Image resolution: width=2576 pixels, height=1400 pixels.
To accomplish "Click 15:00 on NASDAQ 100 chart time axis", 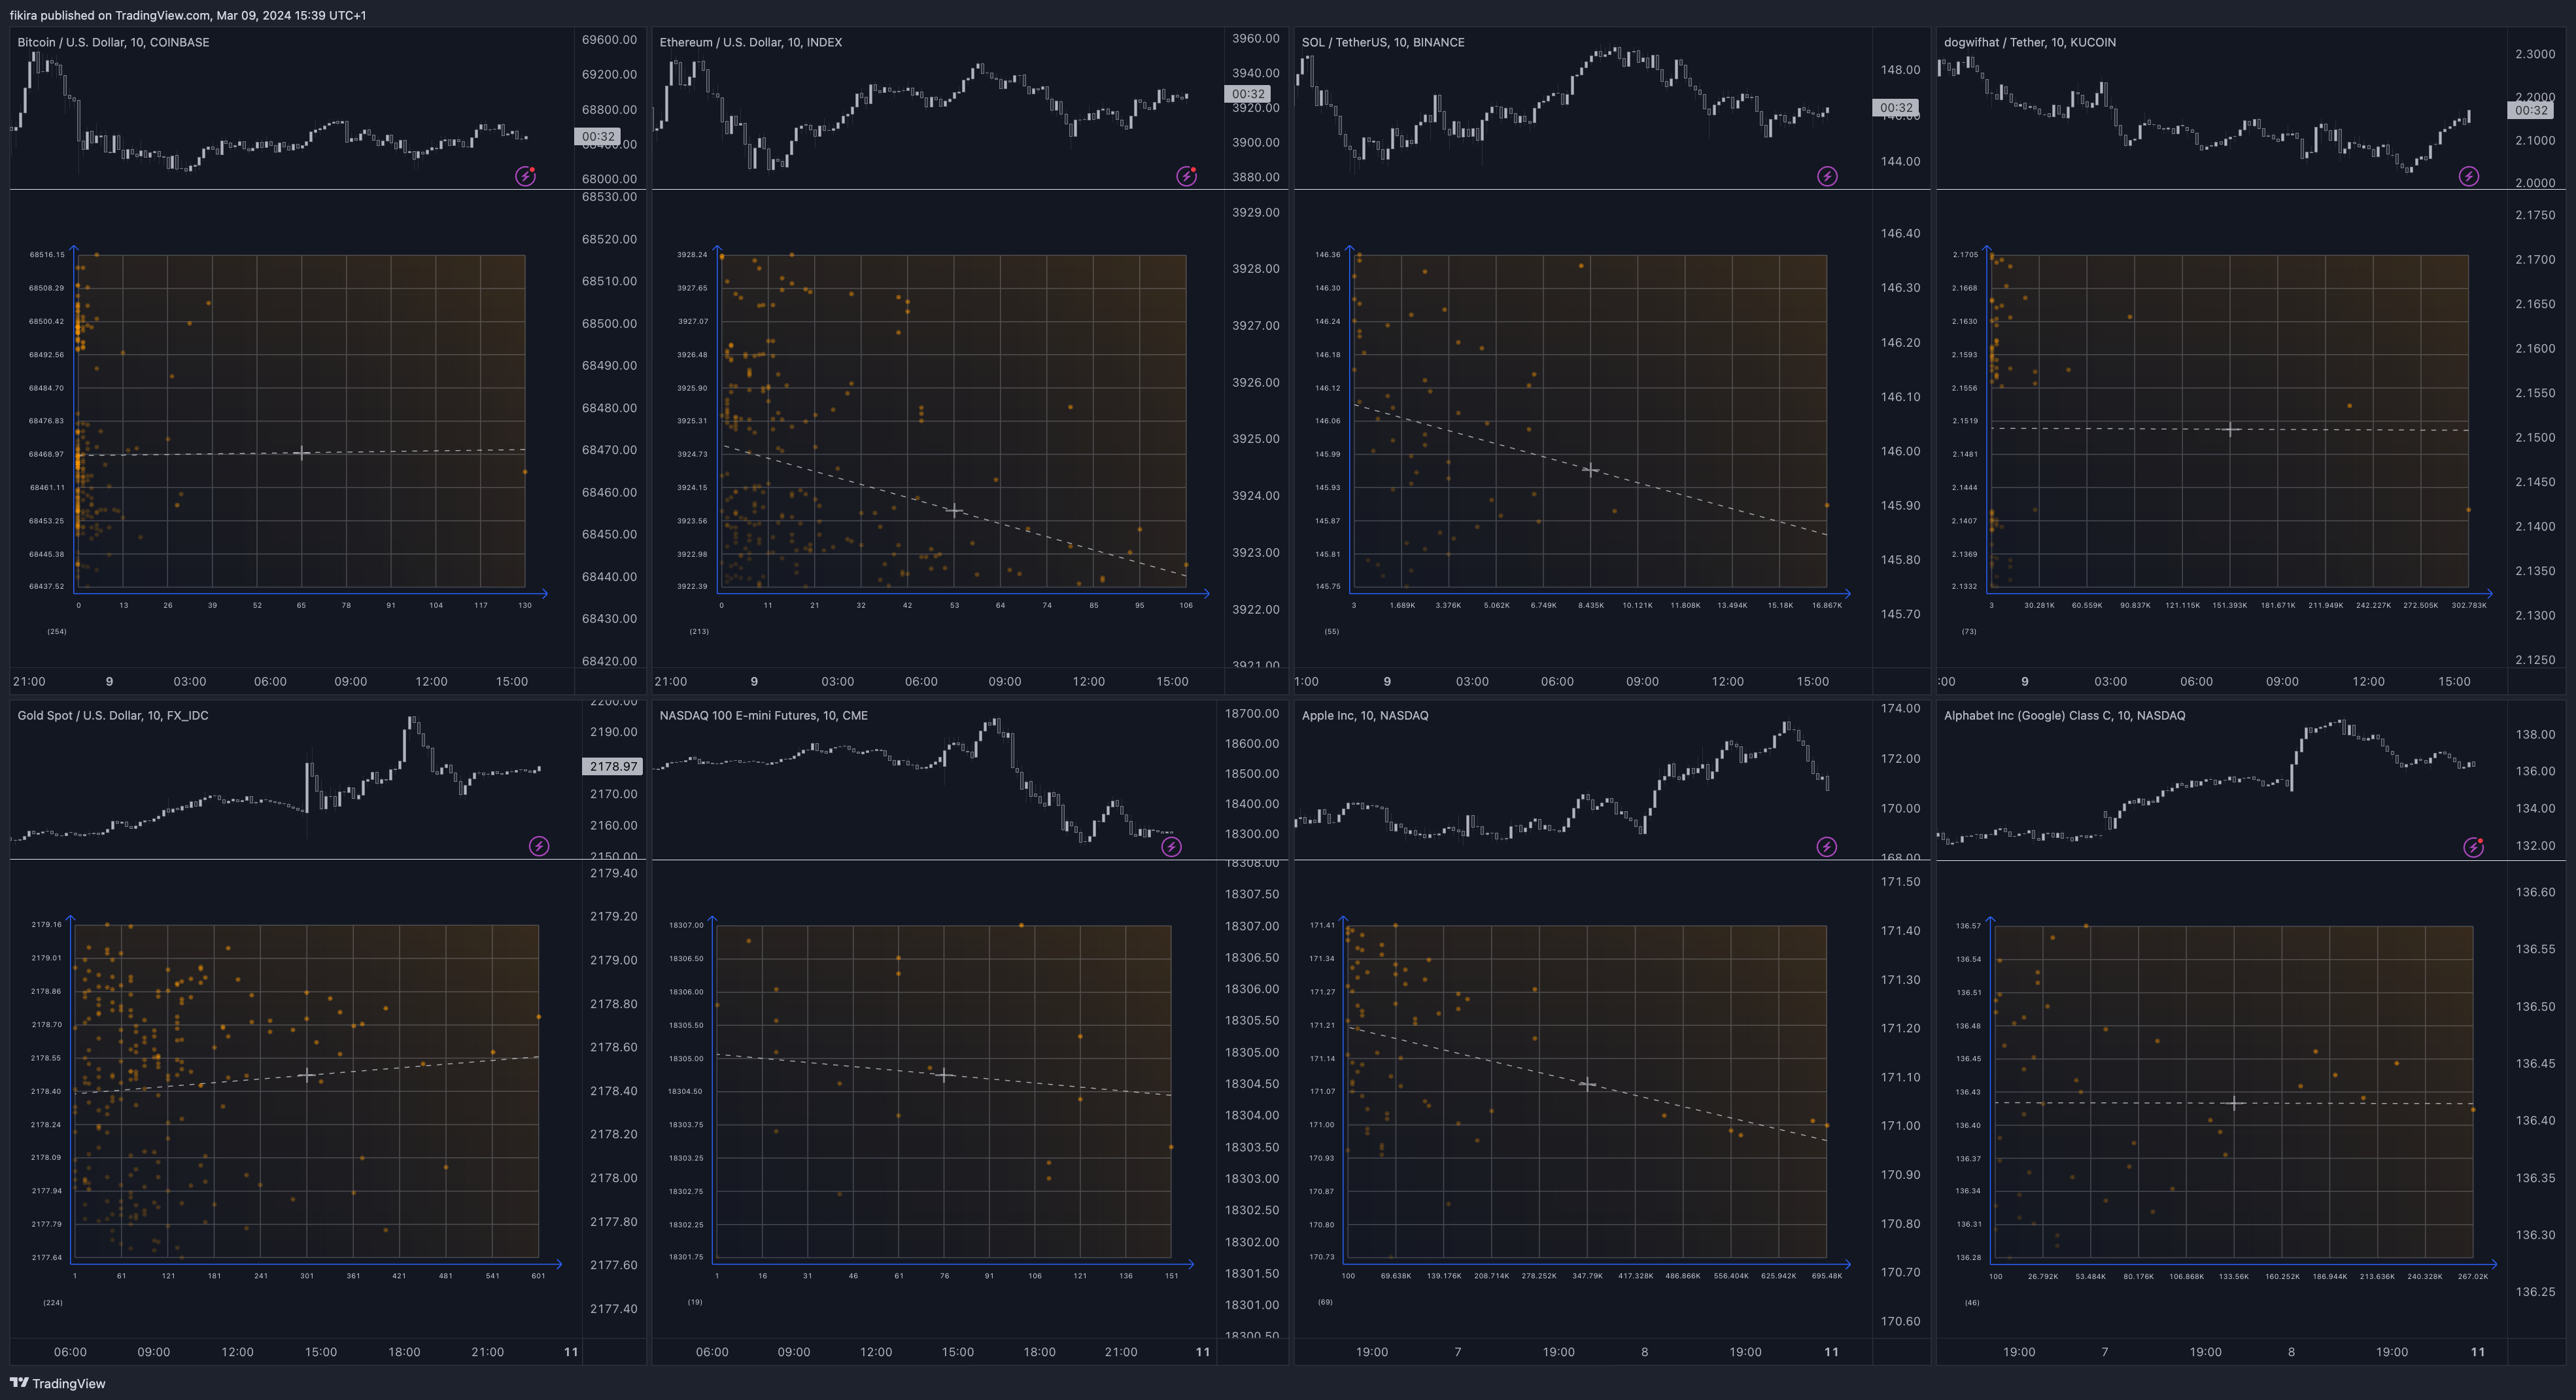I will [957, 1351].
